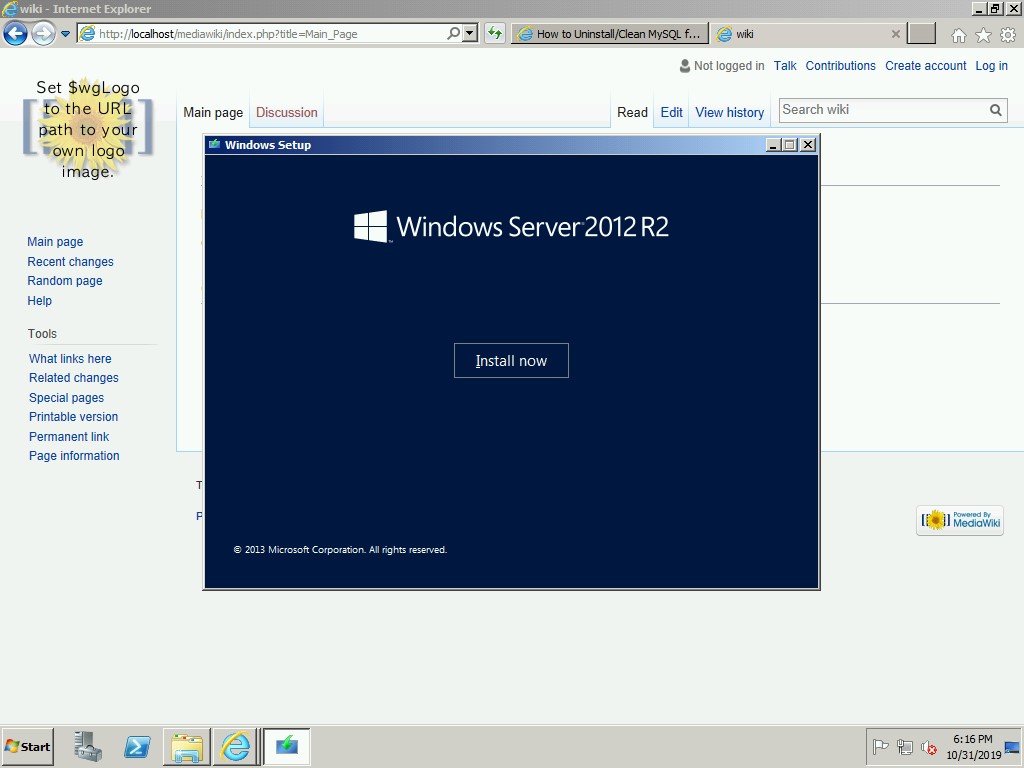This screenshot has width=1024, height=768.
Task: Maximize the Windows Setup window
Action: (790, 145)
